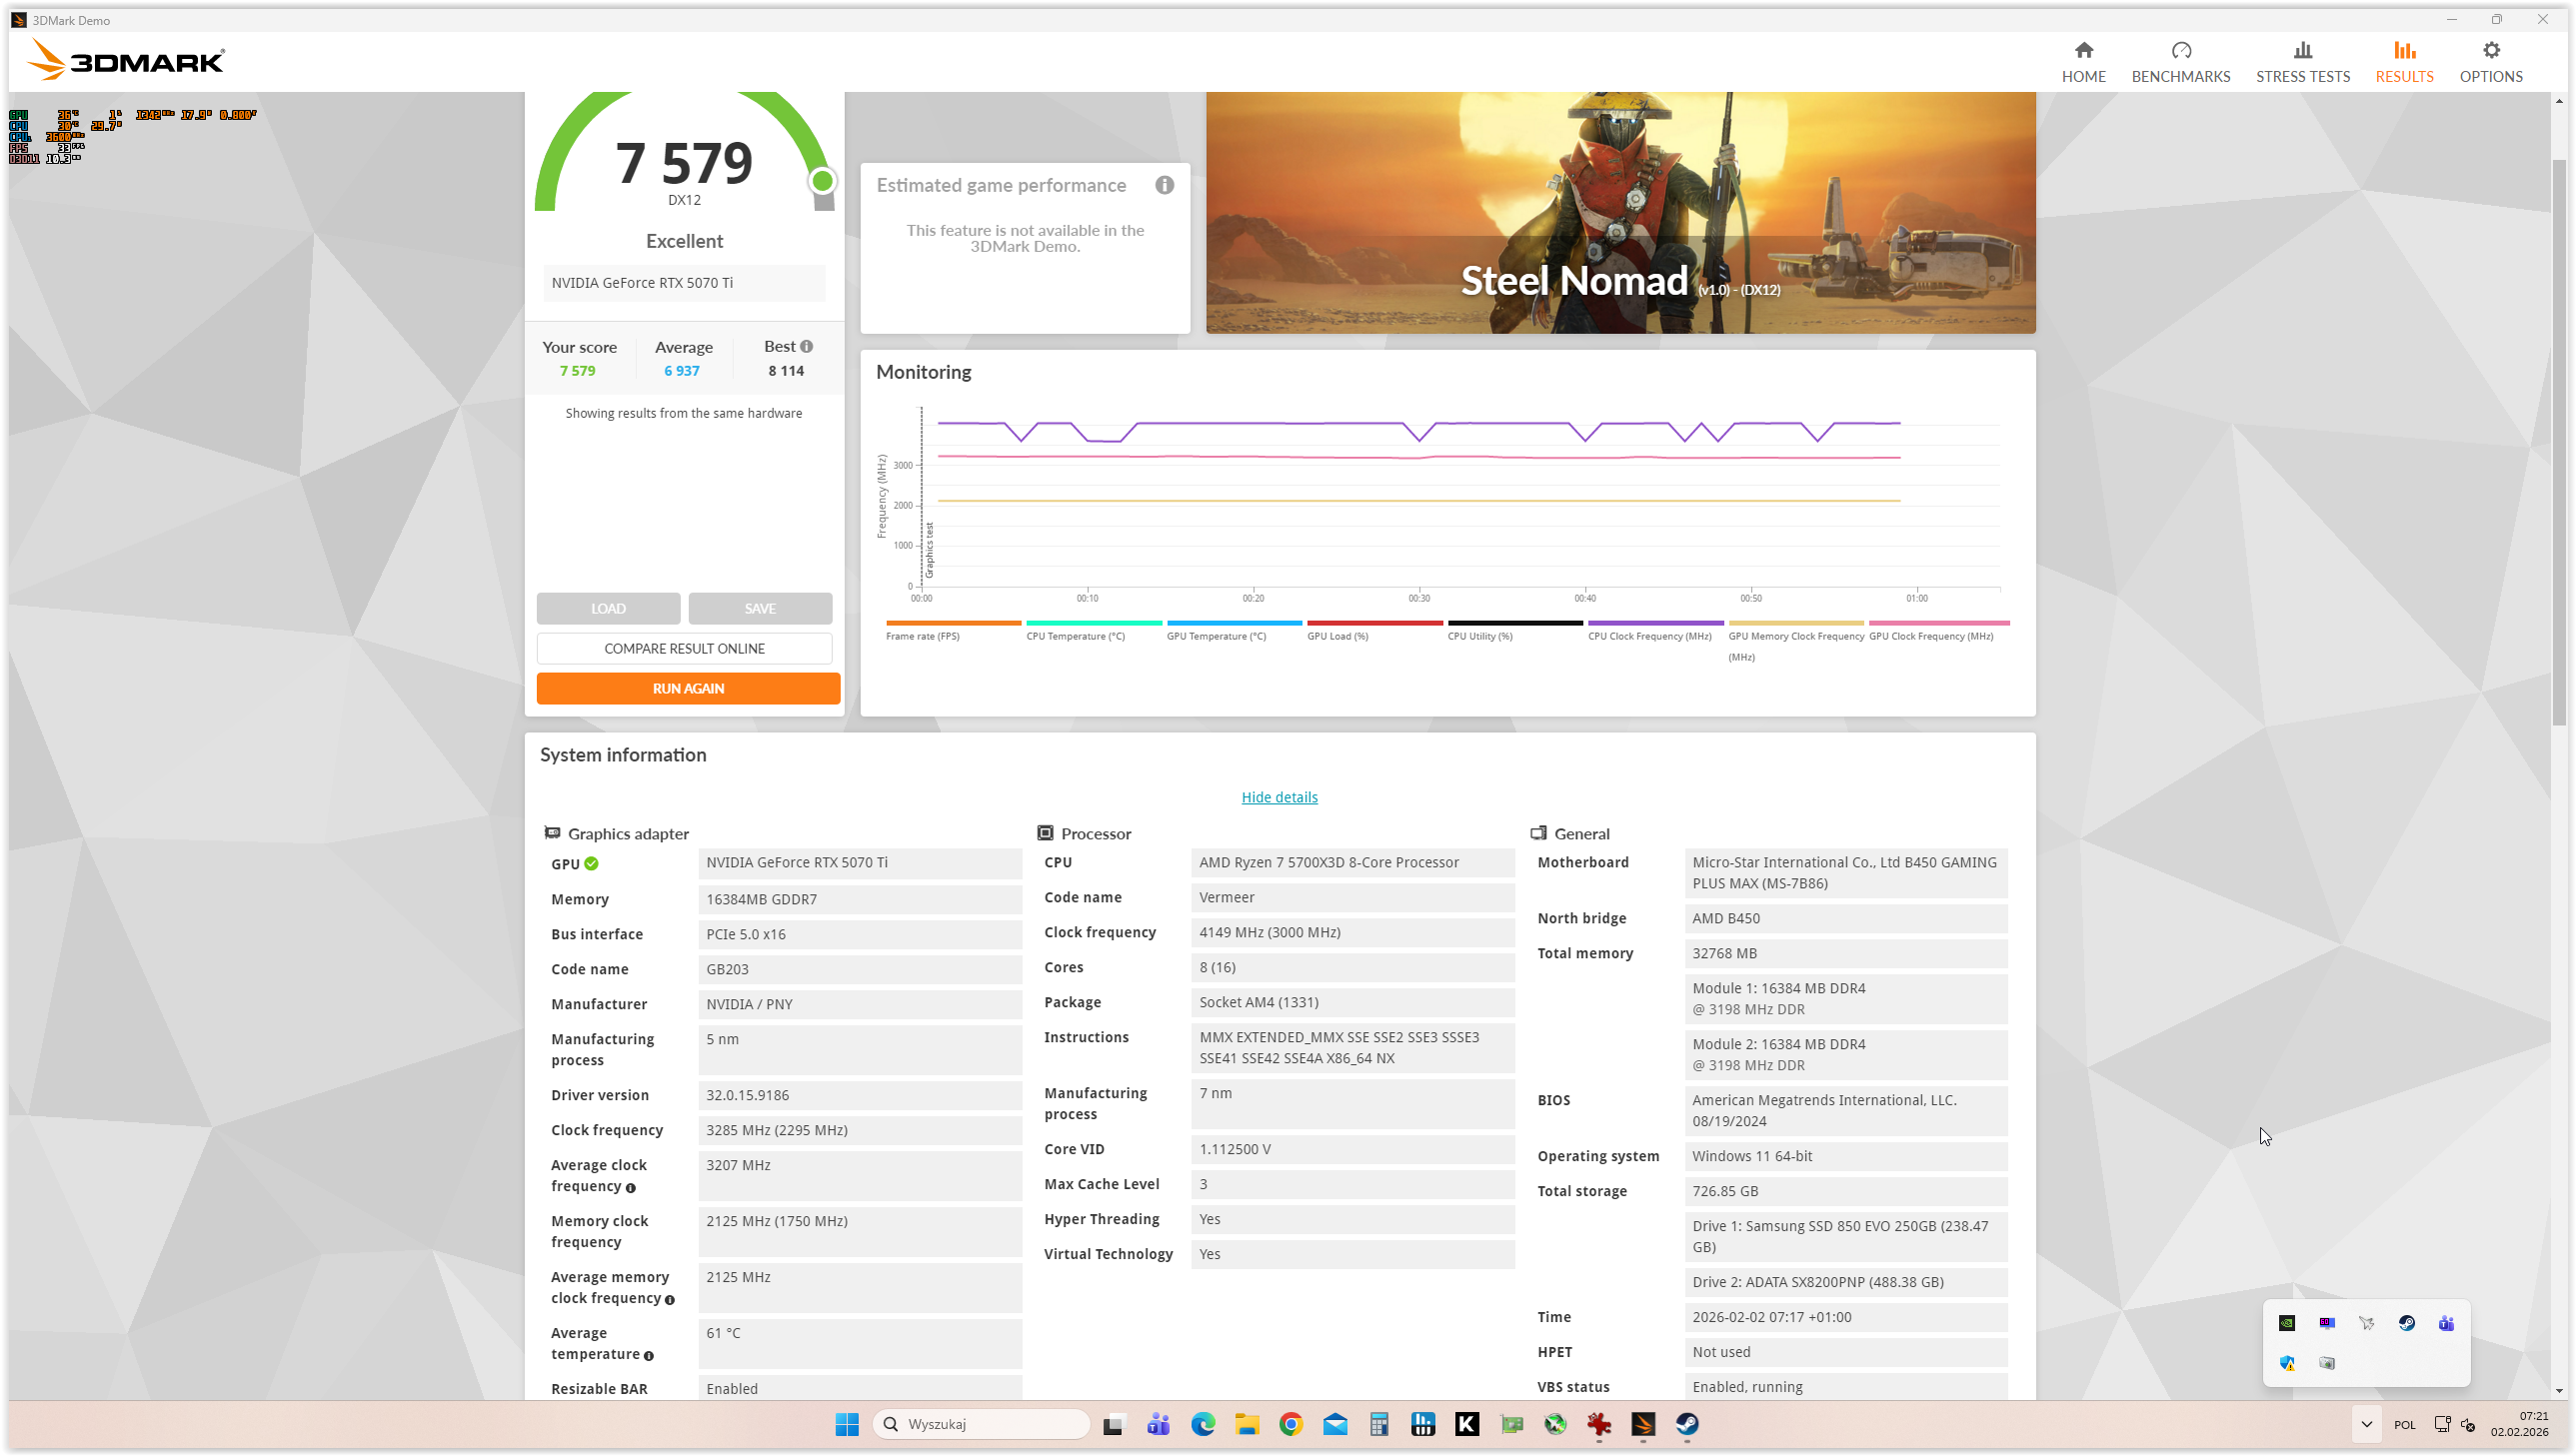
Task: Toggle the GPU Clock Frequency color legend
Action: [x=1930, y=636]
